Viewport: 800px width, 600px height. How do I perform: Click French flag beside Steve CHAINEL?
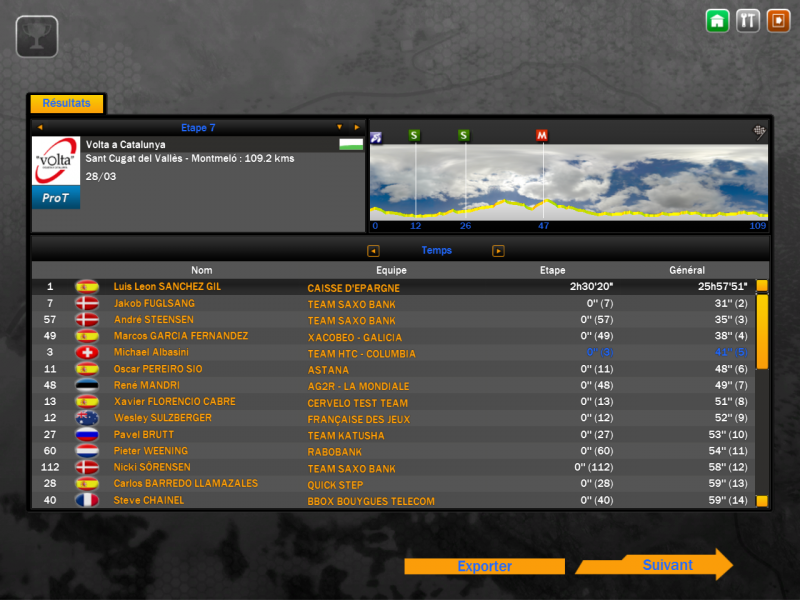(87, 501)
